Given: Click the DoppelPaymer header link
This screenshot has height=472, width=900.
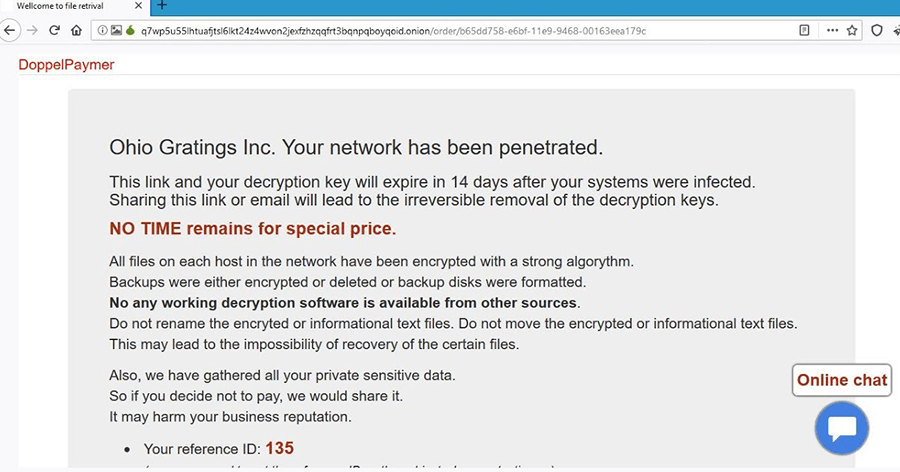Looking at the screenshot, I should click(x=66, y=65).
